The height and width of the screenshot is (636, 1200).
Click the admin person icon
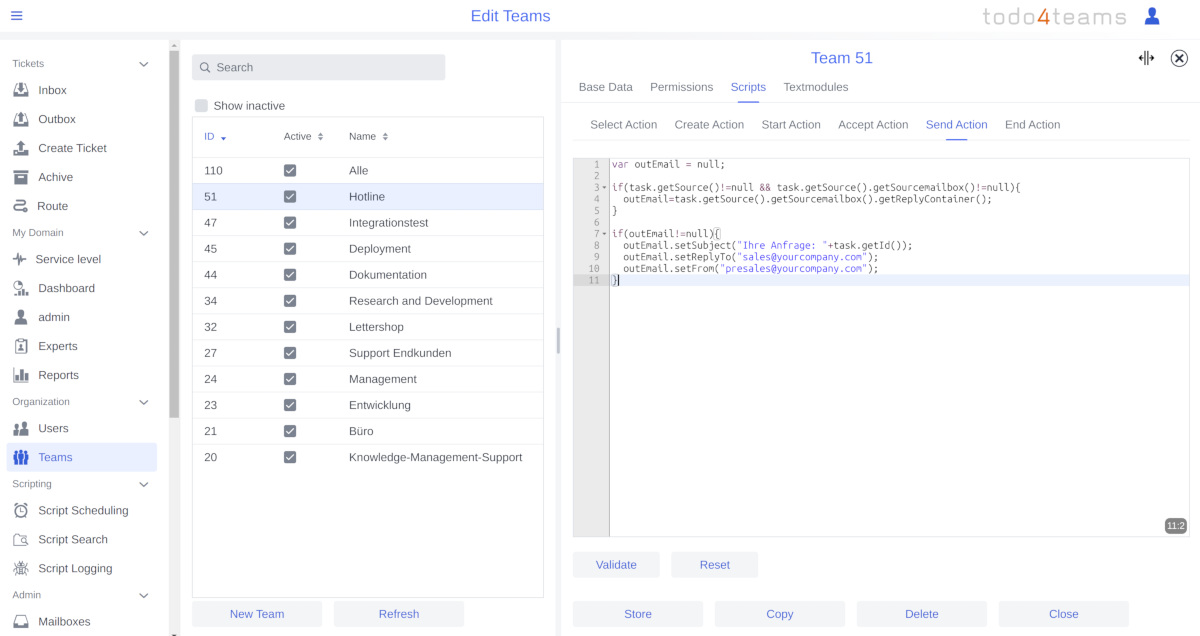[x=21, y=317]
